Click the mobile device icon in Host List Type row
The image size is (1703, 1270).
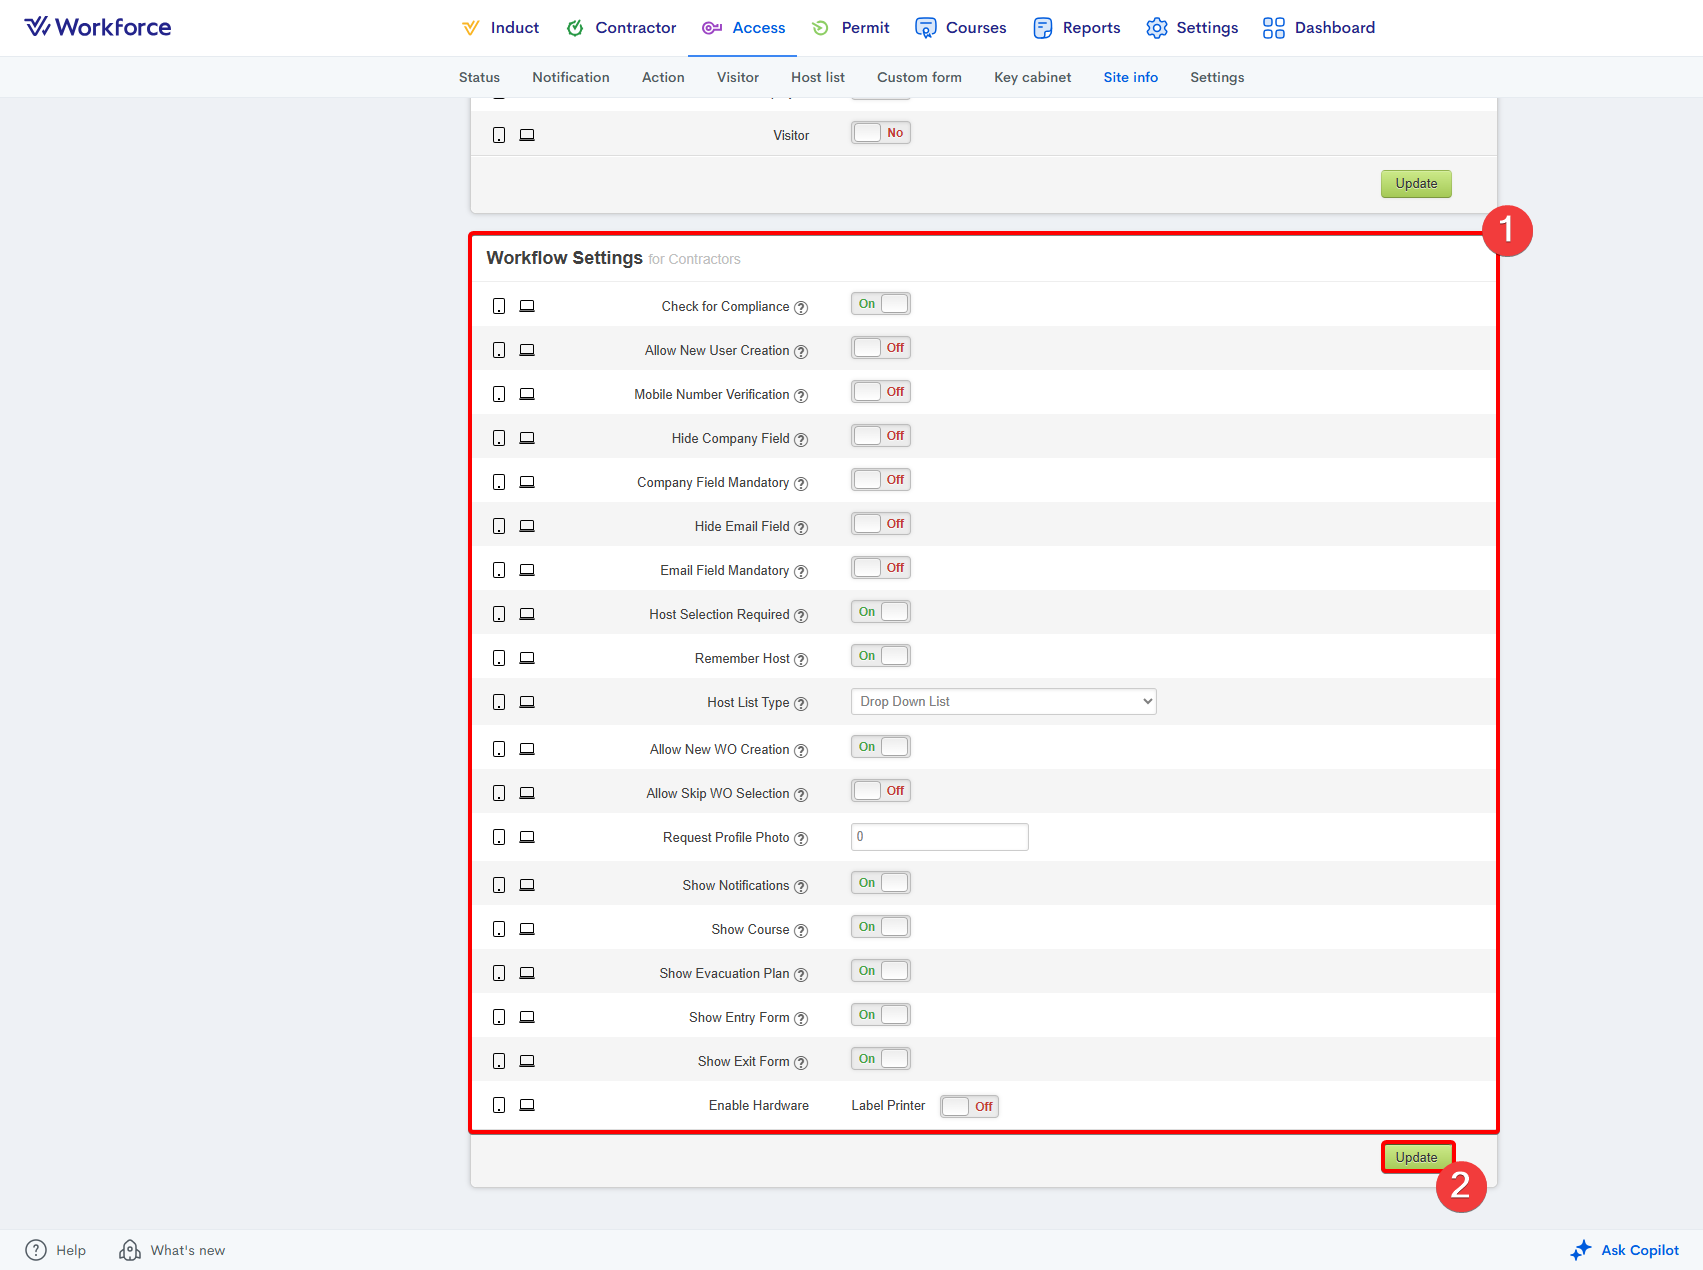pyautogui.click(x=499, y=702)
